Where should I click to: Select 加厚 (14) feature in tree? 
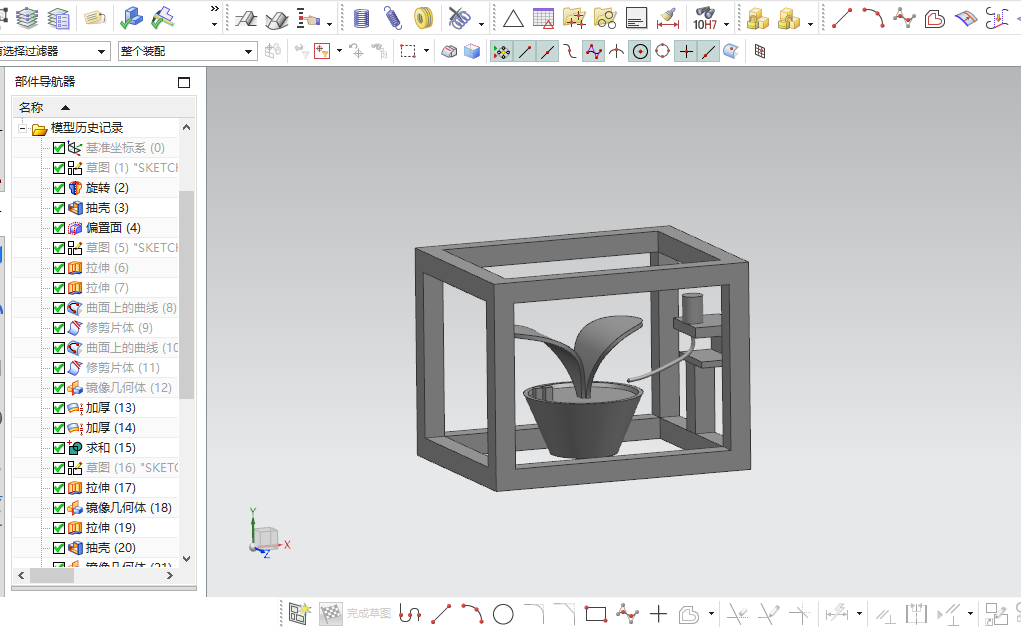111,428
